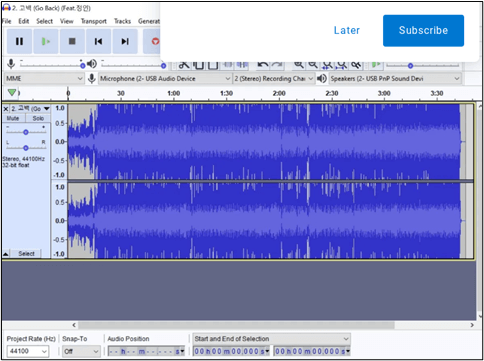Viewport: 484px width, 361px height.
Task: Open the Tracks menu
Action: [122, 21]
